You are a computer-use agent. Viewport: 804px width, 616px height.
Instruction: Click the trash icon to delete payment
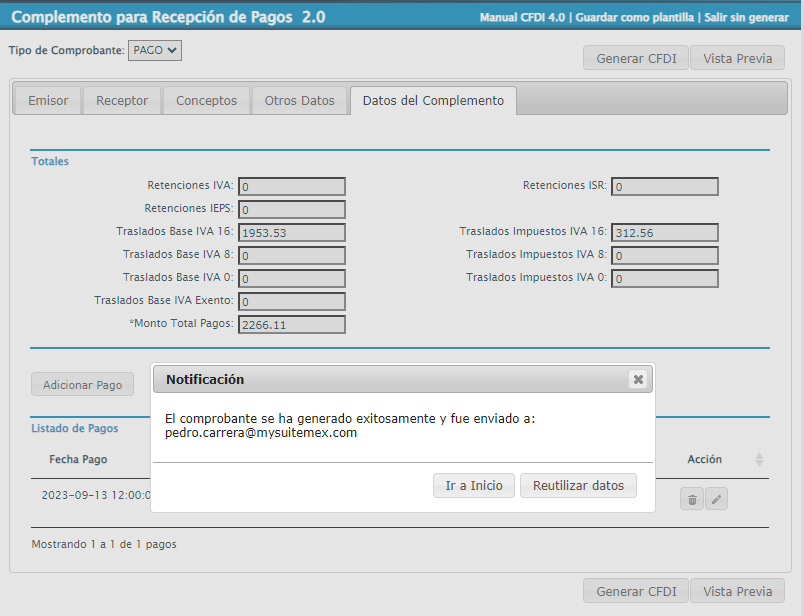tap(691, 499)
